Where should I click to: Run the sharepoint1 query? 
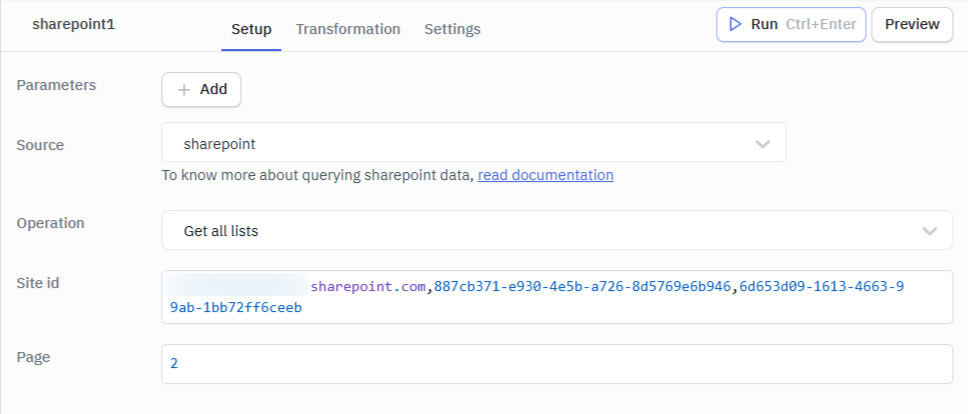pos(791,25)
